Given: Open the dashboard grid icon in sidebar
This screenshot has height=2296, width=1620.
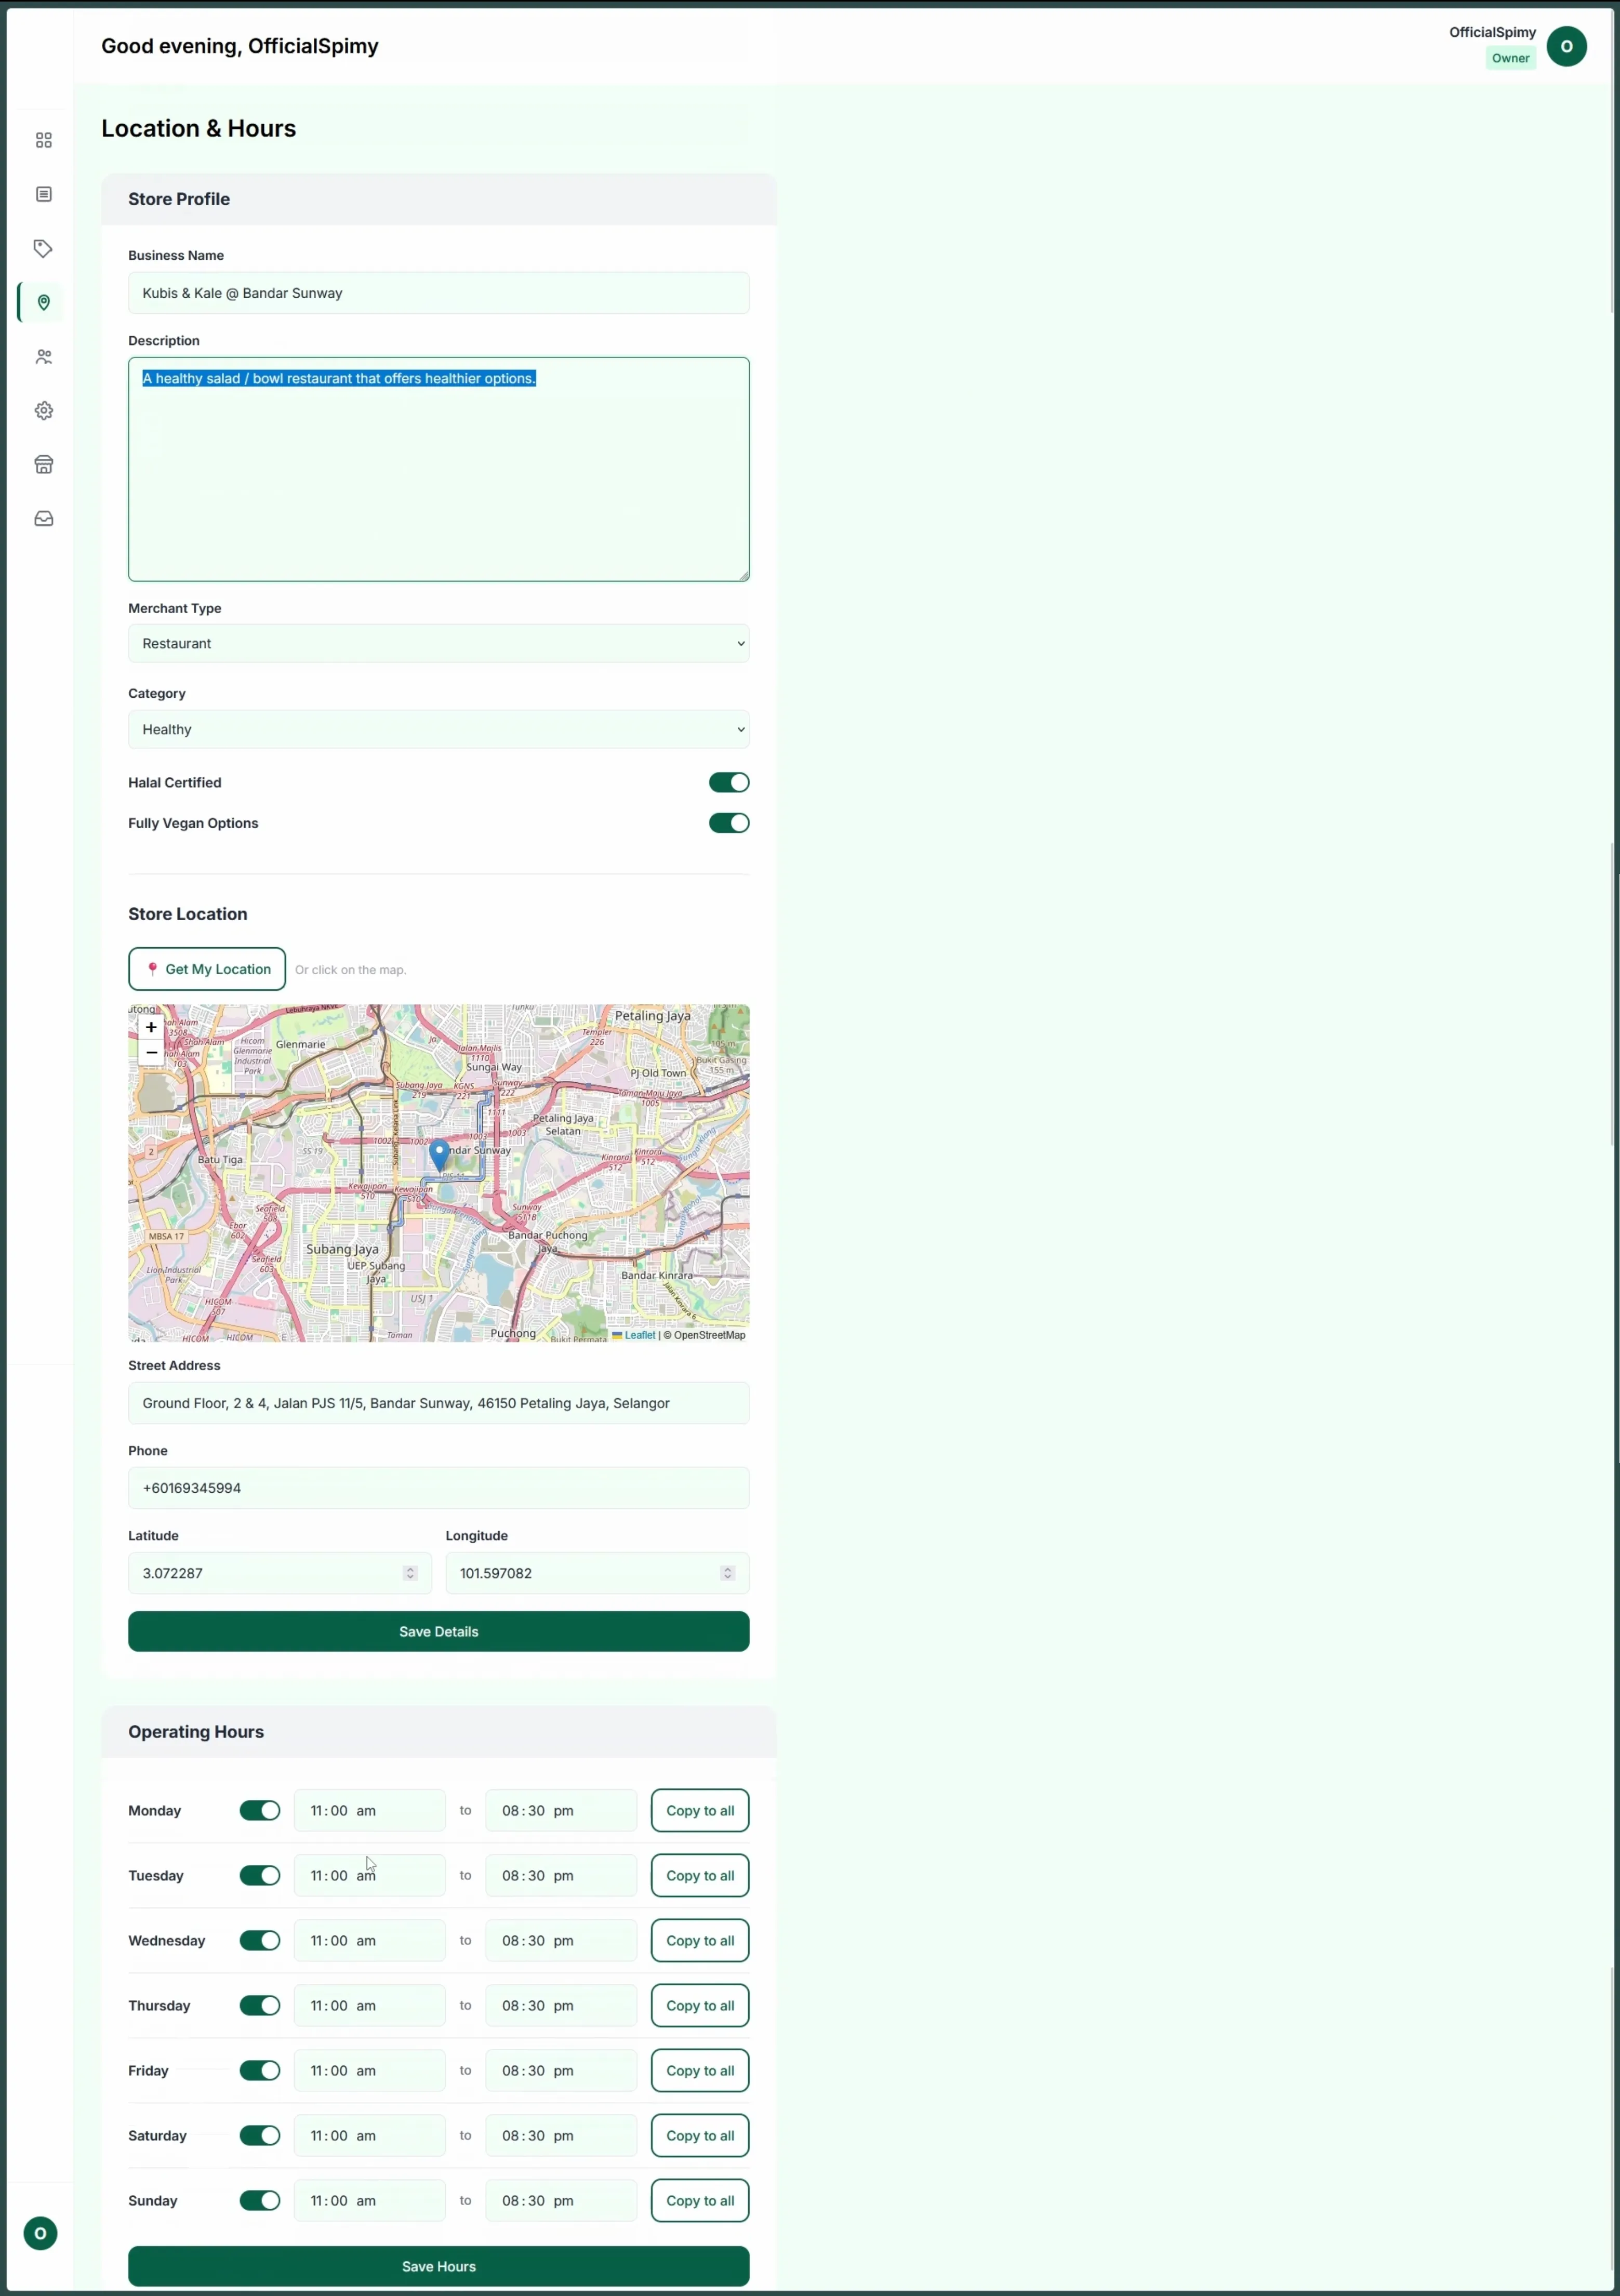Looking at the screenshot, I should click(44, 140).
